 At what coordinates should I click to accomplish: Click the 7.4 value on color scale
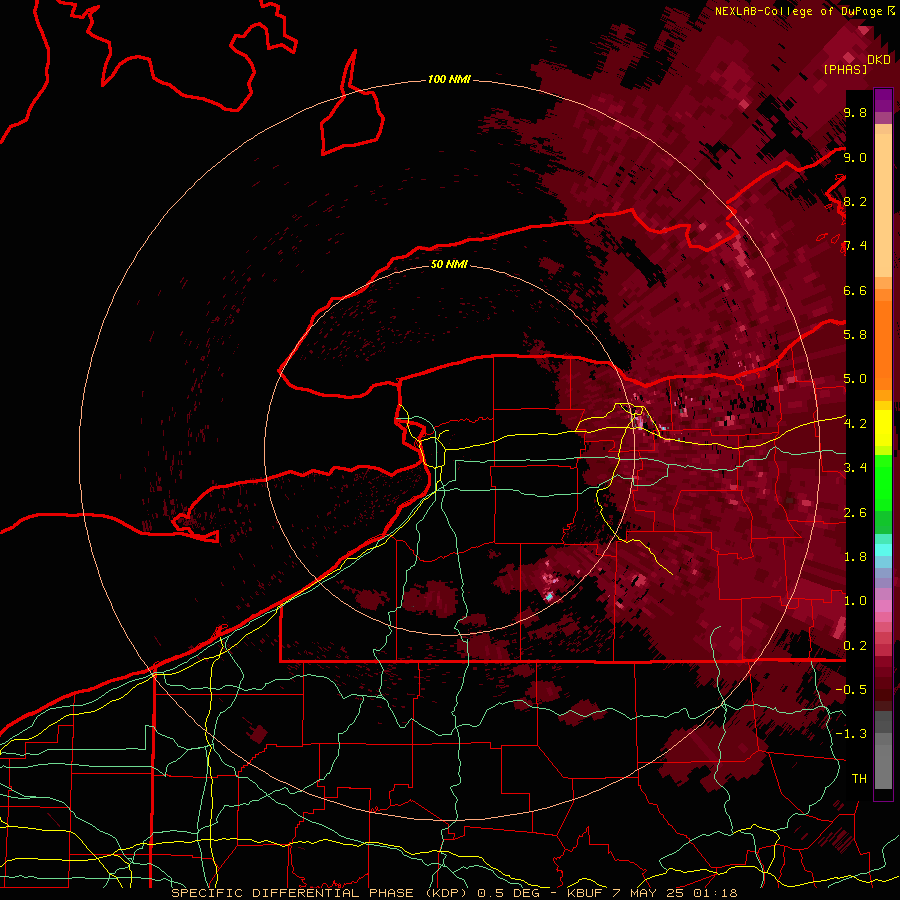pos(855,246)
